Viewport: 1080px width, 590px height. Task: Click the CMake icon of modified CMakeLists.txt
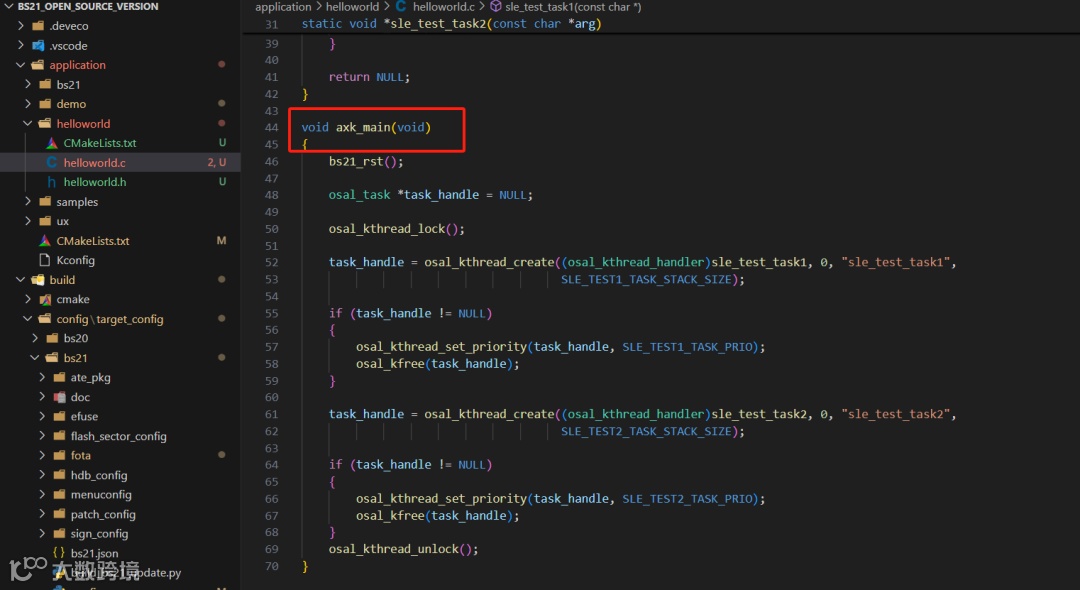pos(45,241)
